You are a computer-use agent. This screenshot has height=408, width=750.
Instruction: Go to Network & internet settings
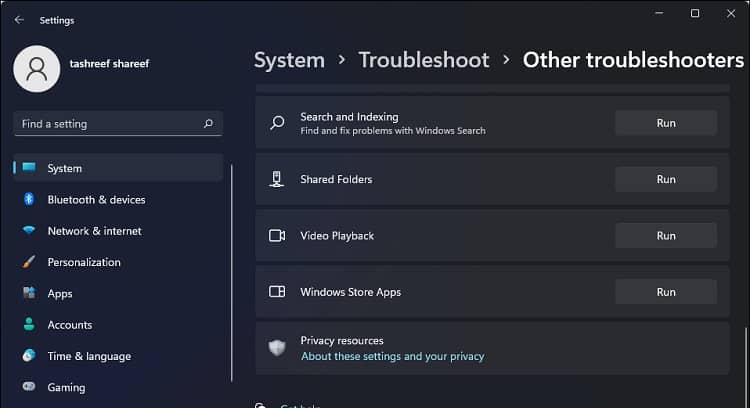point(118,231)
